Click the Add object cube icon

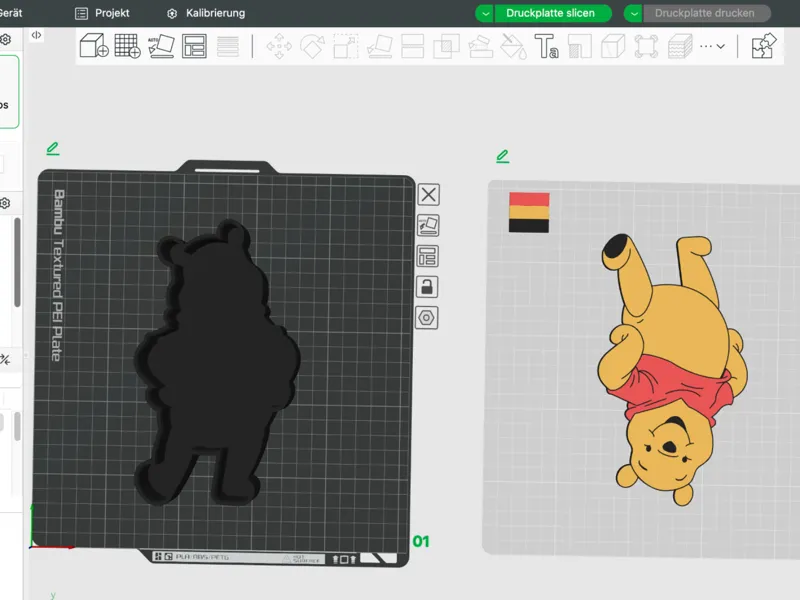click(x=94, y=46)
